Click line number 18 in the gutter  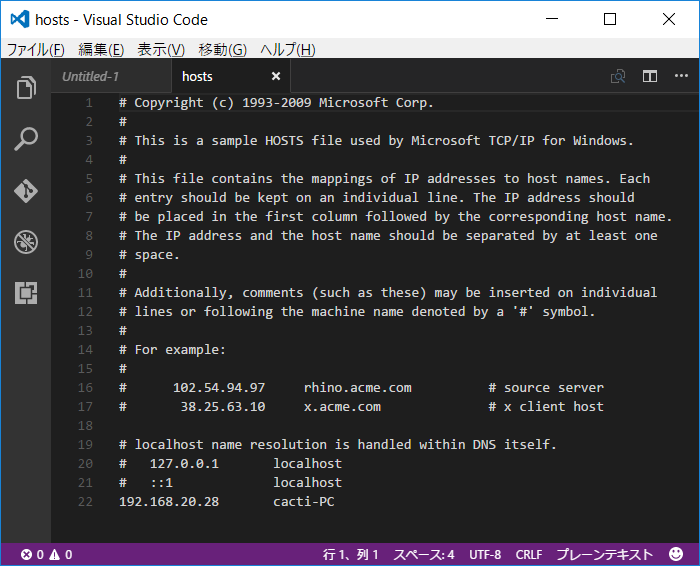[x=85, y=426]
